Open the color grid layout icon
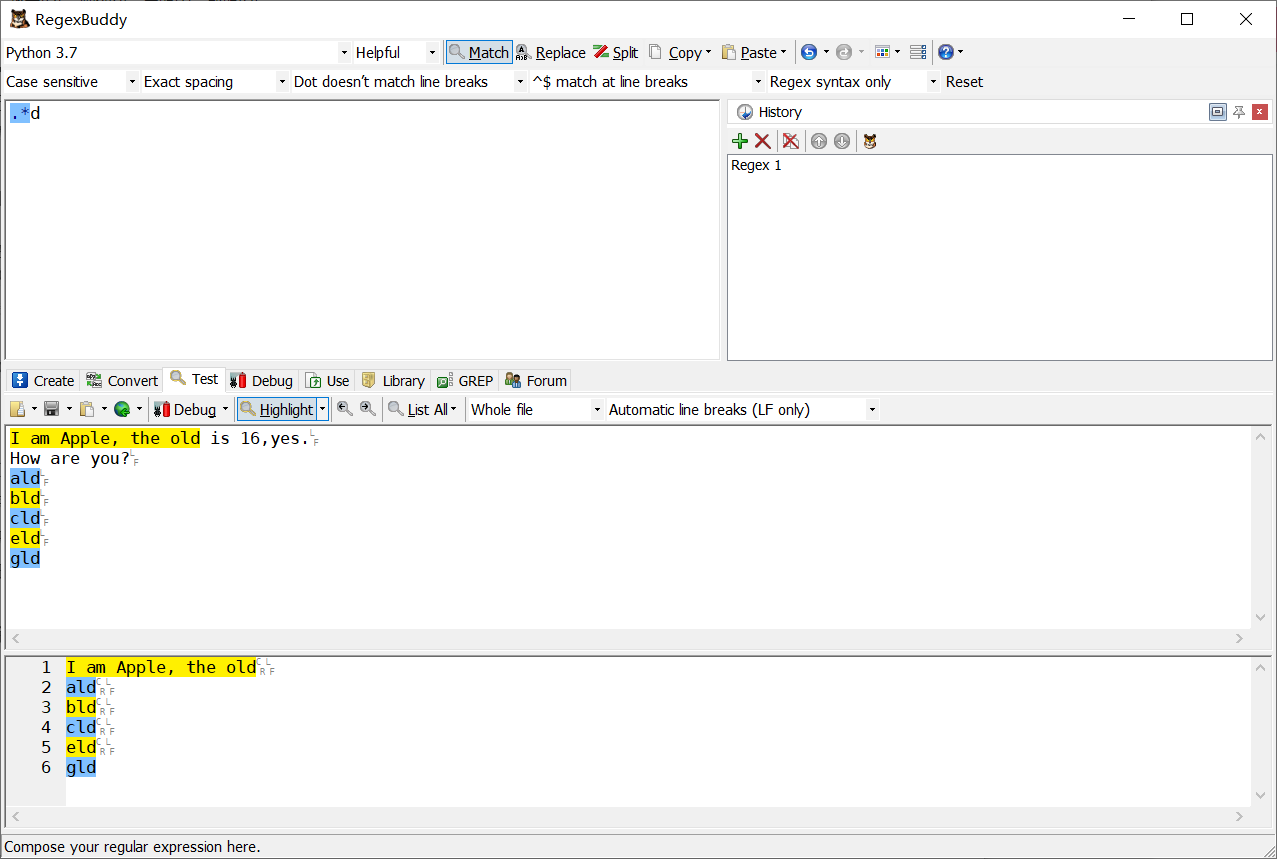 [882, 52]
